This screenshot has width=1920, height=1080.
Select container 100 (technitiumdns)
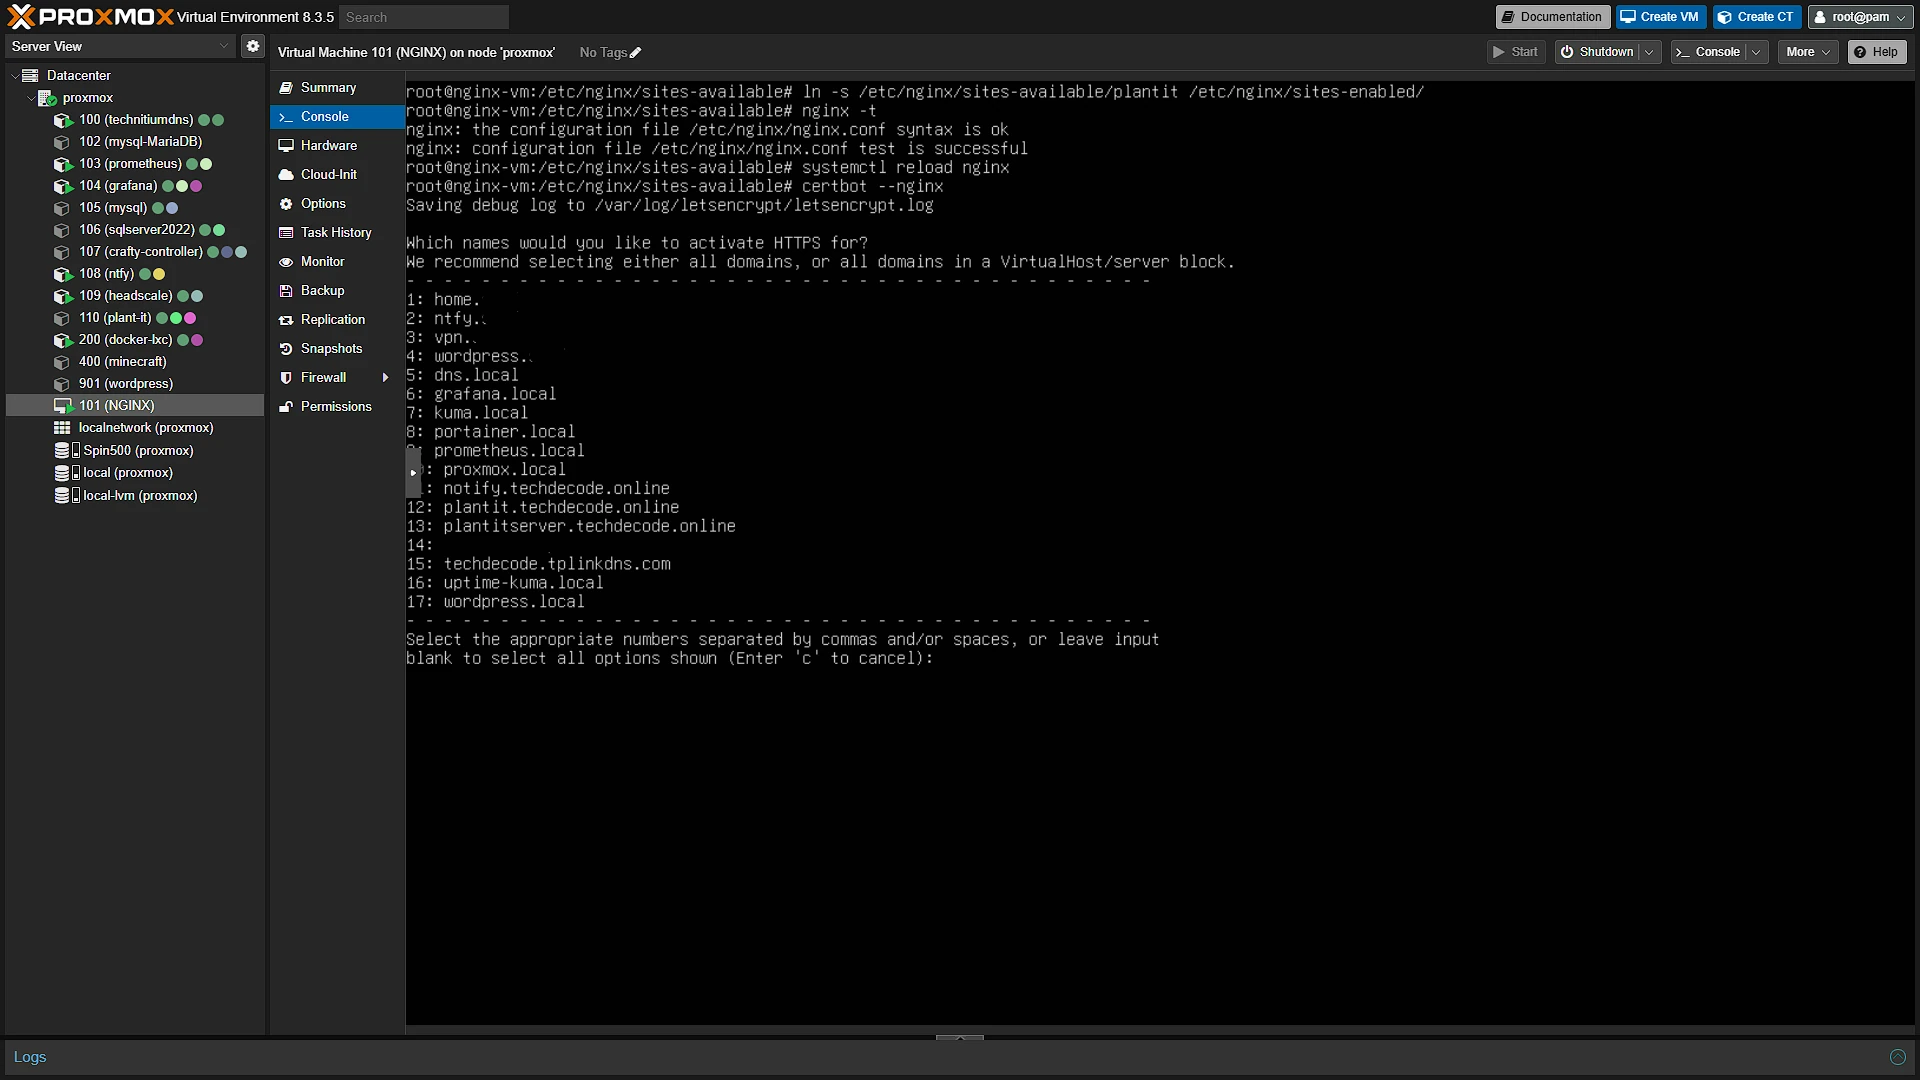pyautogui.click(x=136, y=120)
